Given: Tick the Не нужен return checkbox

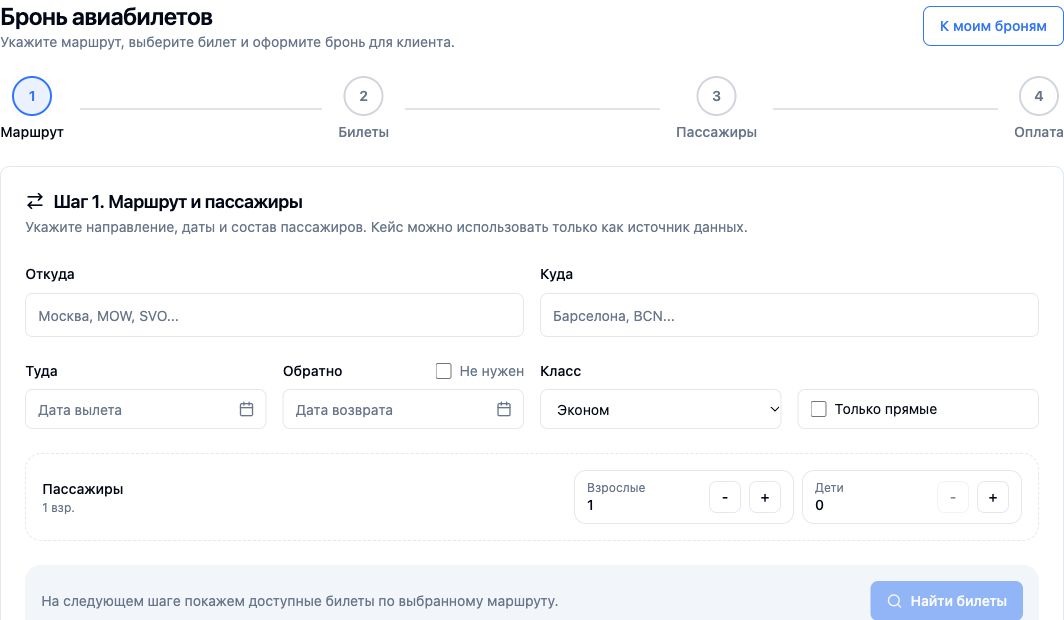Looking at the screenshot, I should coord(443,371).
